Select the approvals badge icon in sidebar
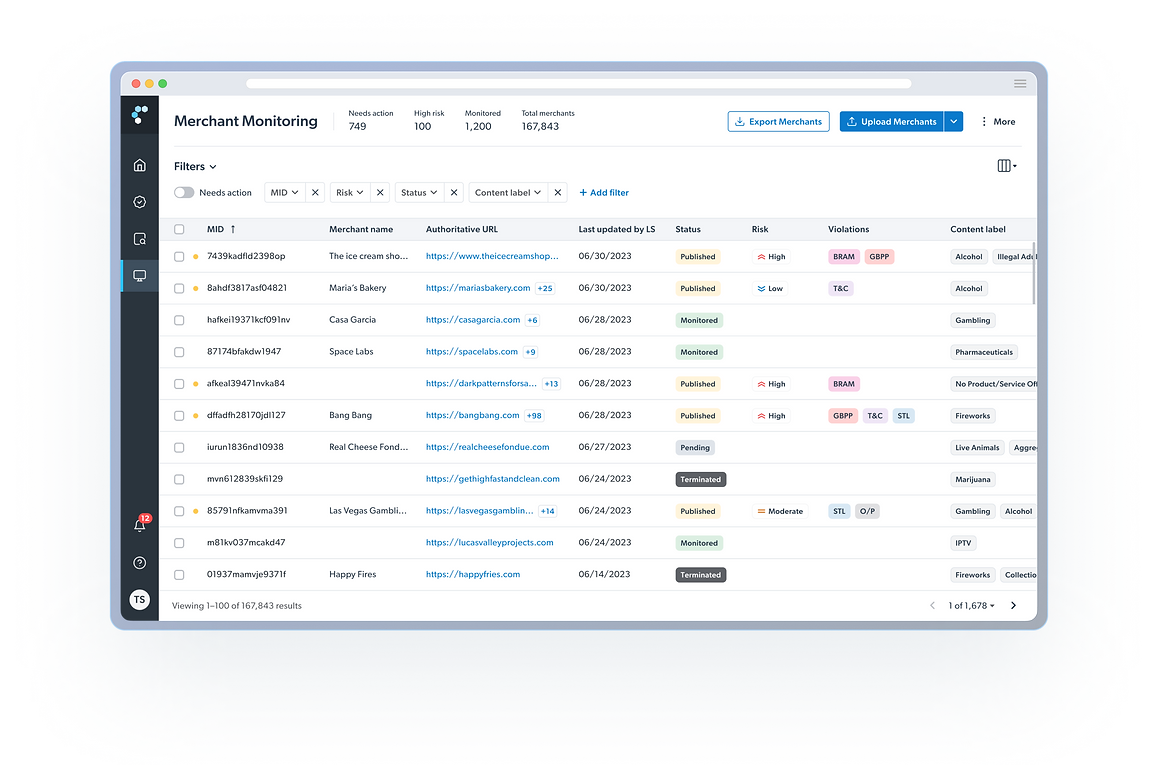Image resolution: width=1158 pixels, height=765 pixels. [139, 202]
